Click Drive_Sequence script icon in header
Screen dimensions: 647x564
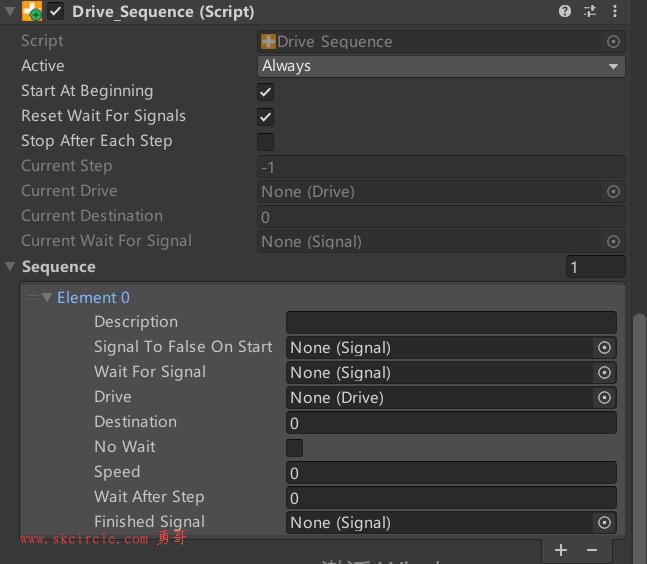(32, 11)
